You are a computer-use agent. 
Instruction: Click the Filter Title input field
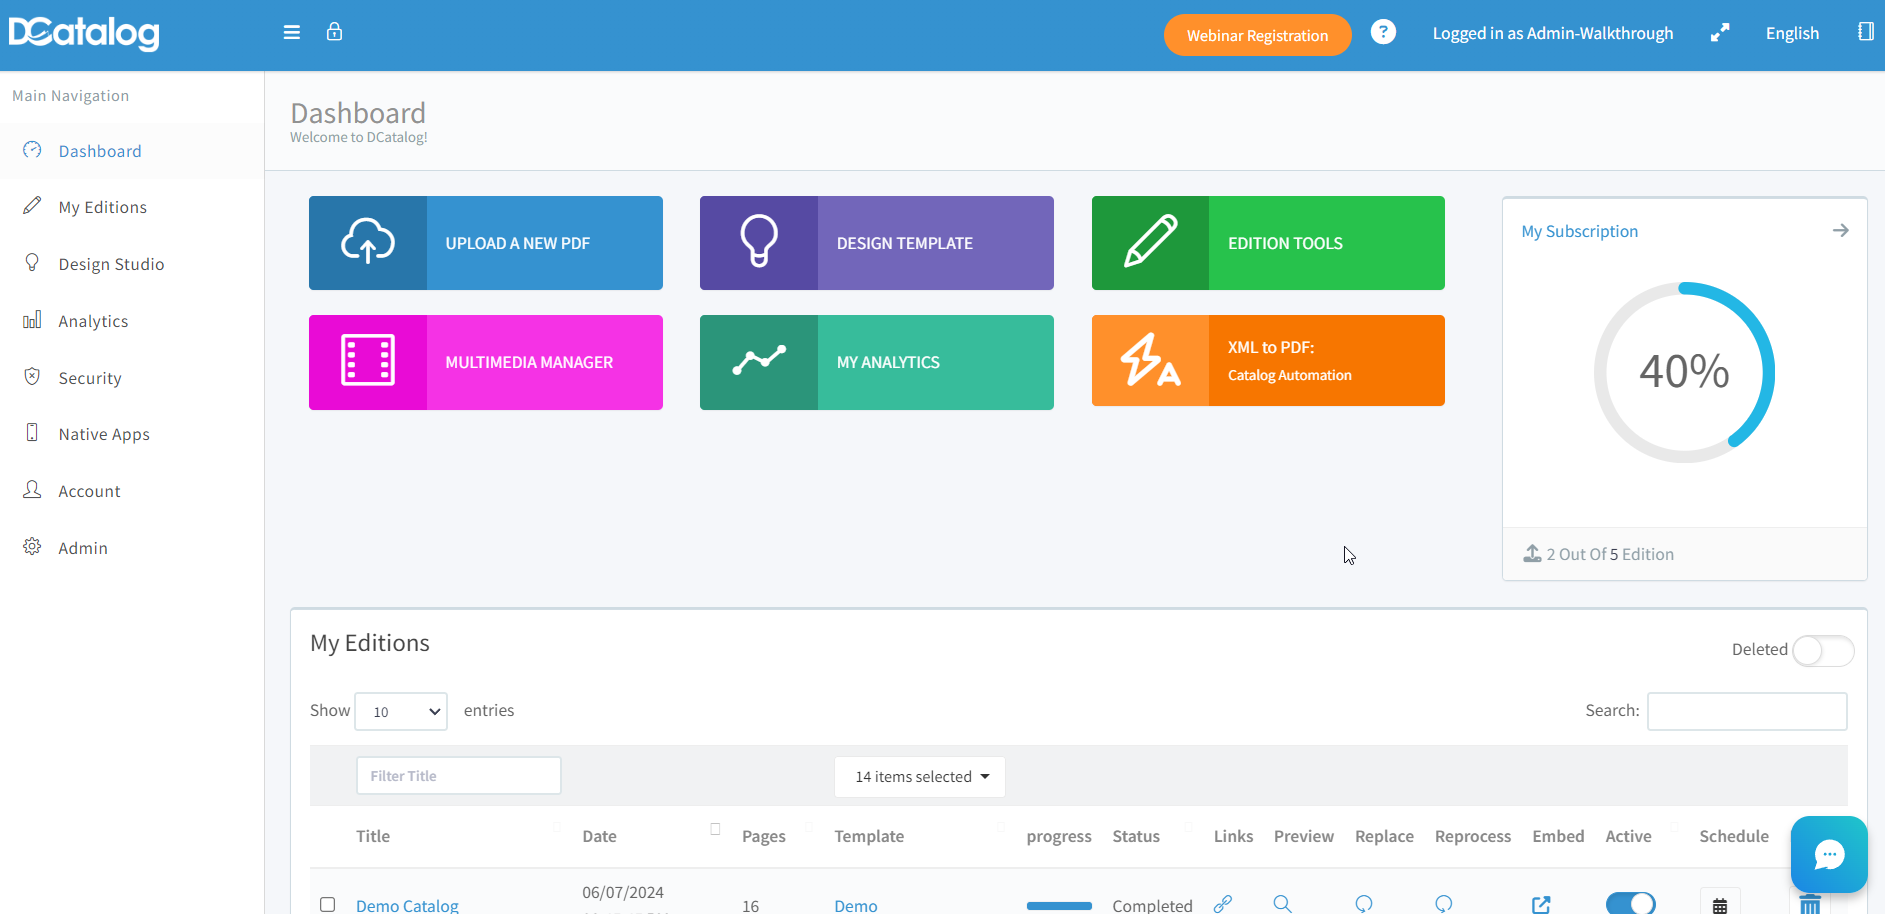(458, 776)
